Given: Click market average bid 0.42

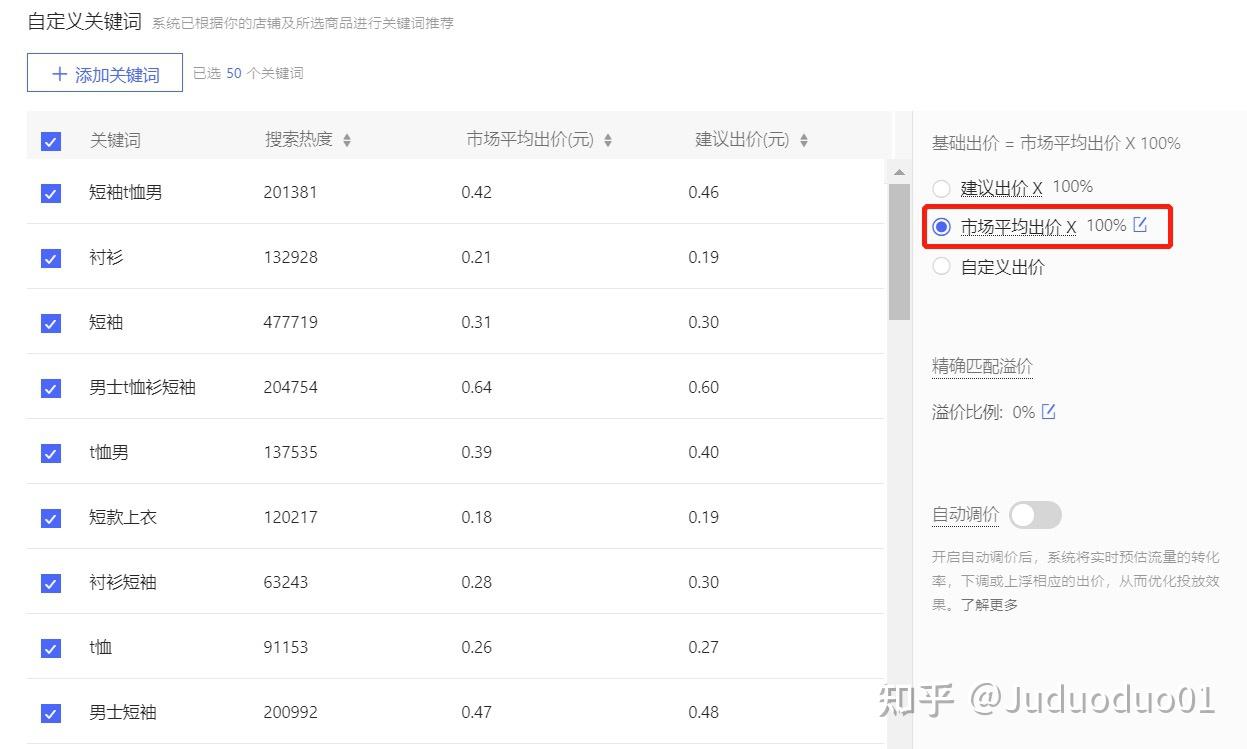Looking at the screenshot, I should pos(477,192).
